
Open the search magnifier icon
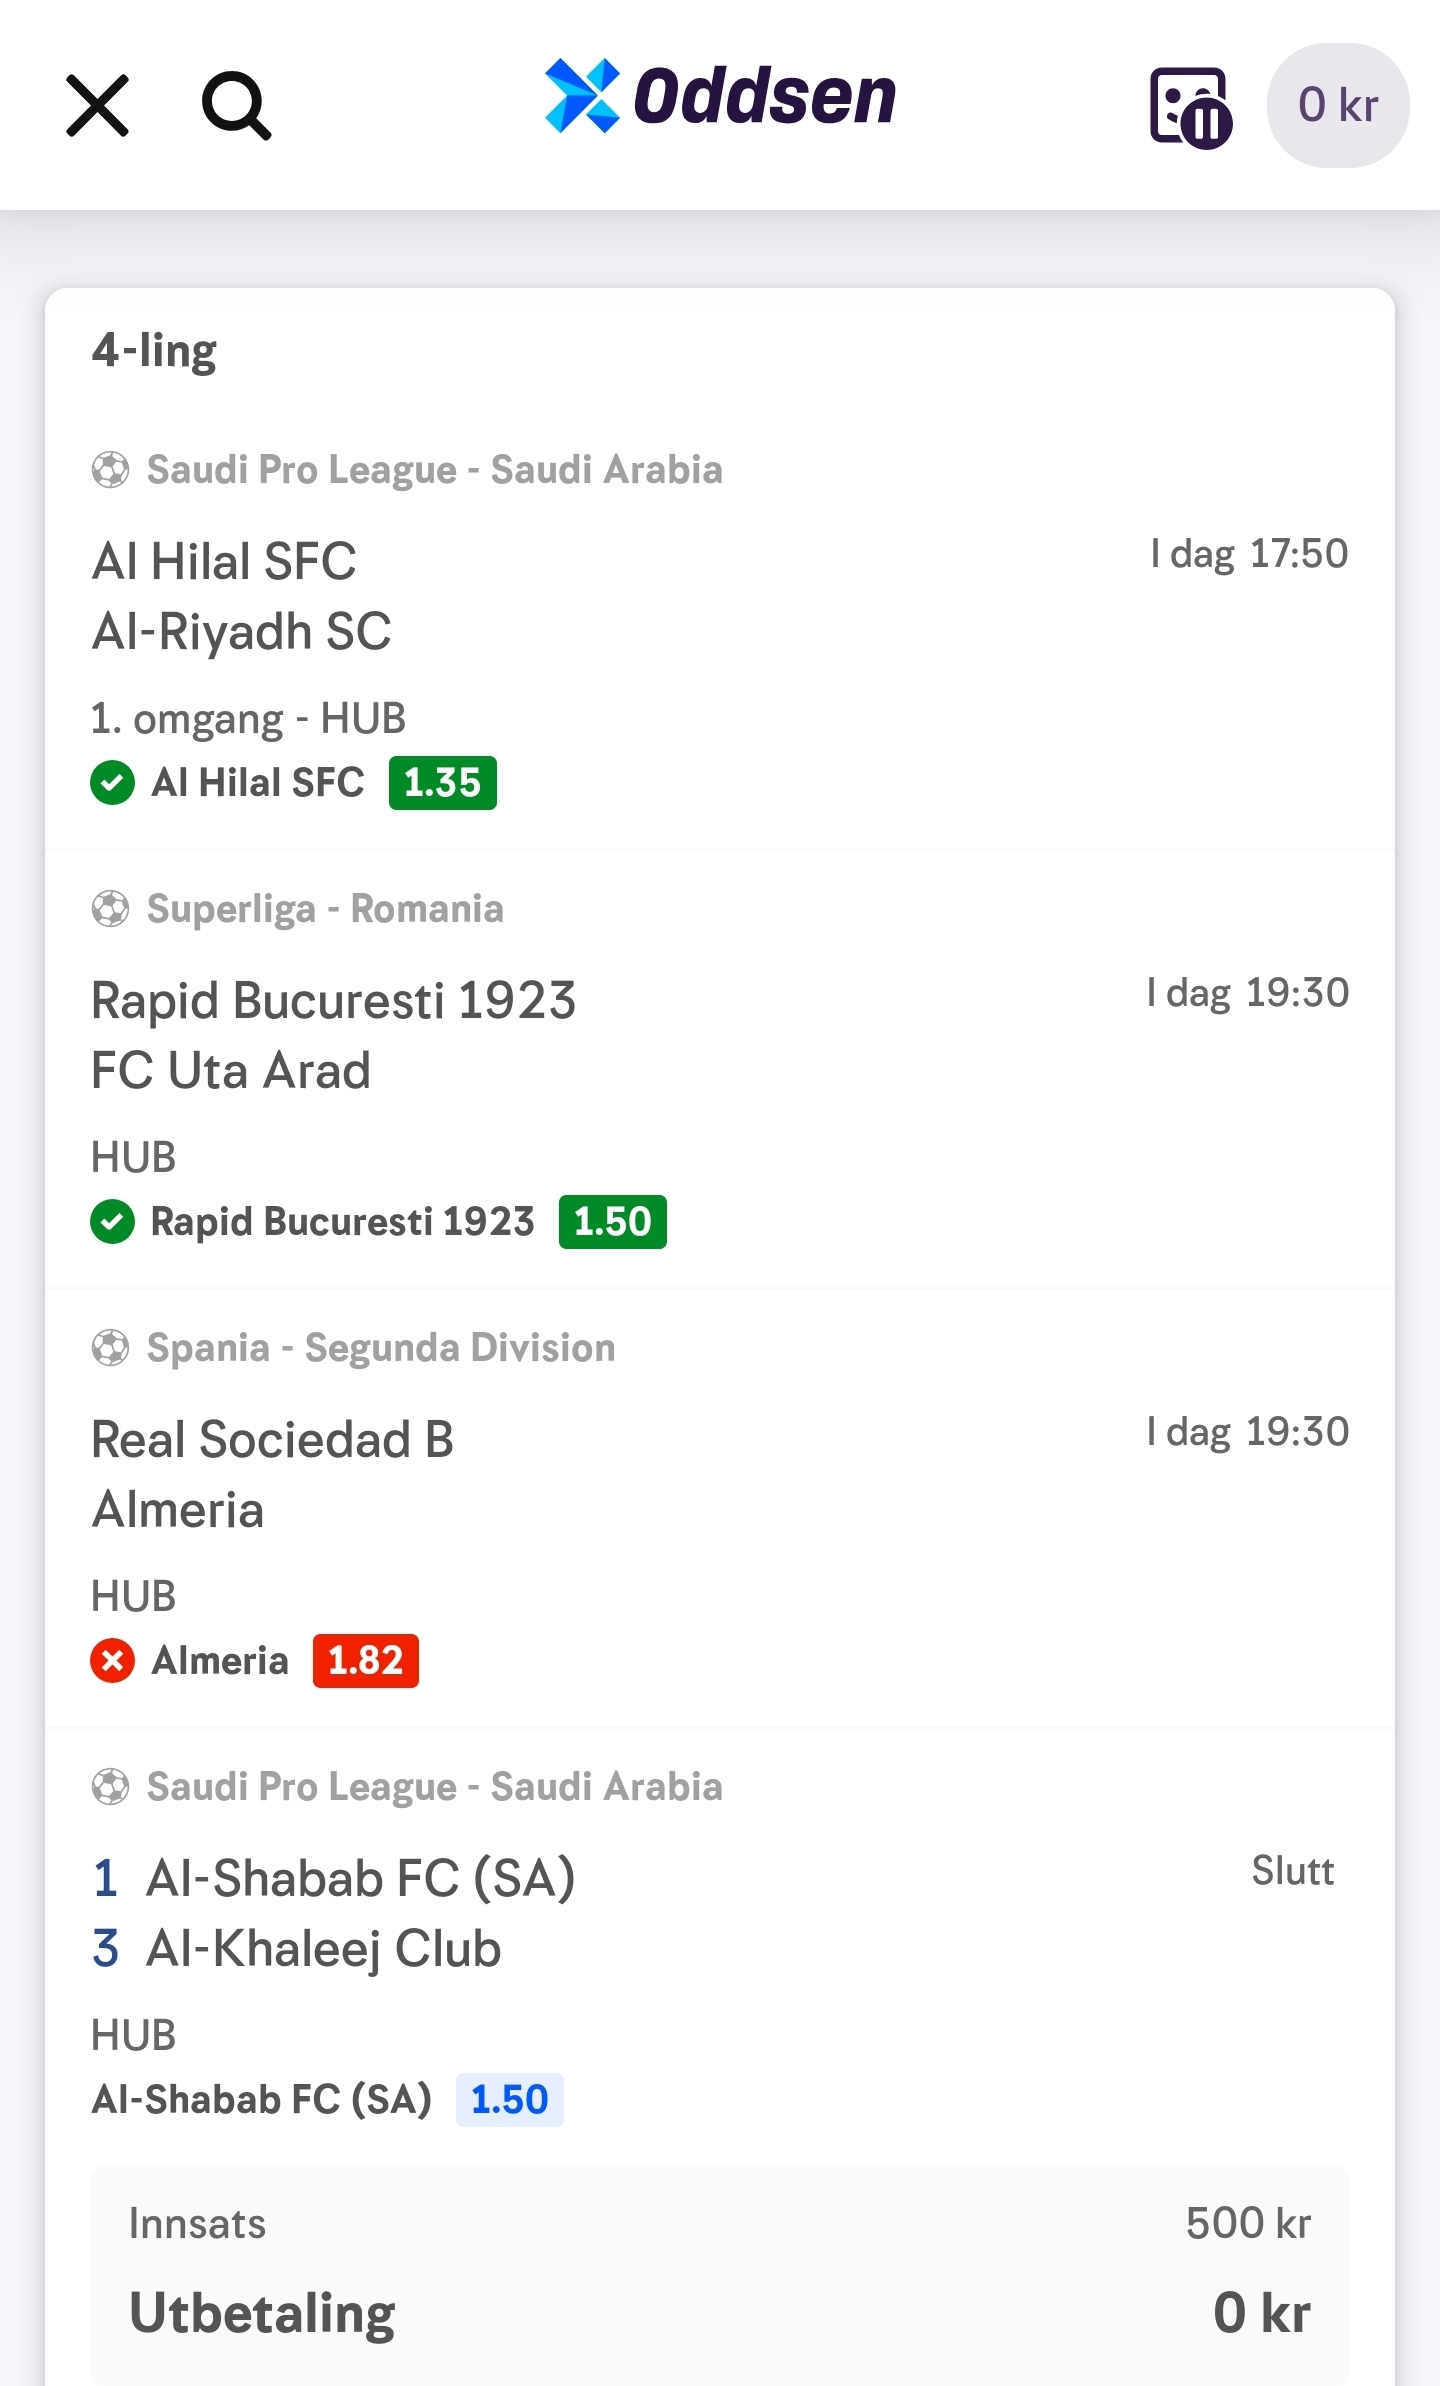(236, 105)
